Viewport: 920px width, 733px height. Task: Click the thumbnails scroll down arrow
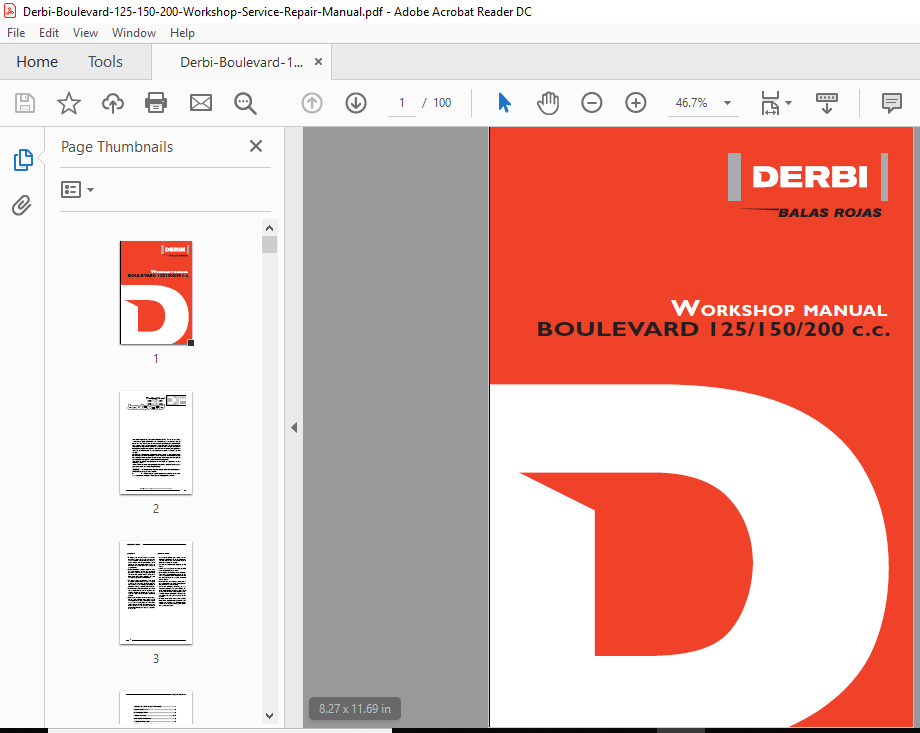pyautogui.click(x=269, y=715)
